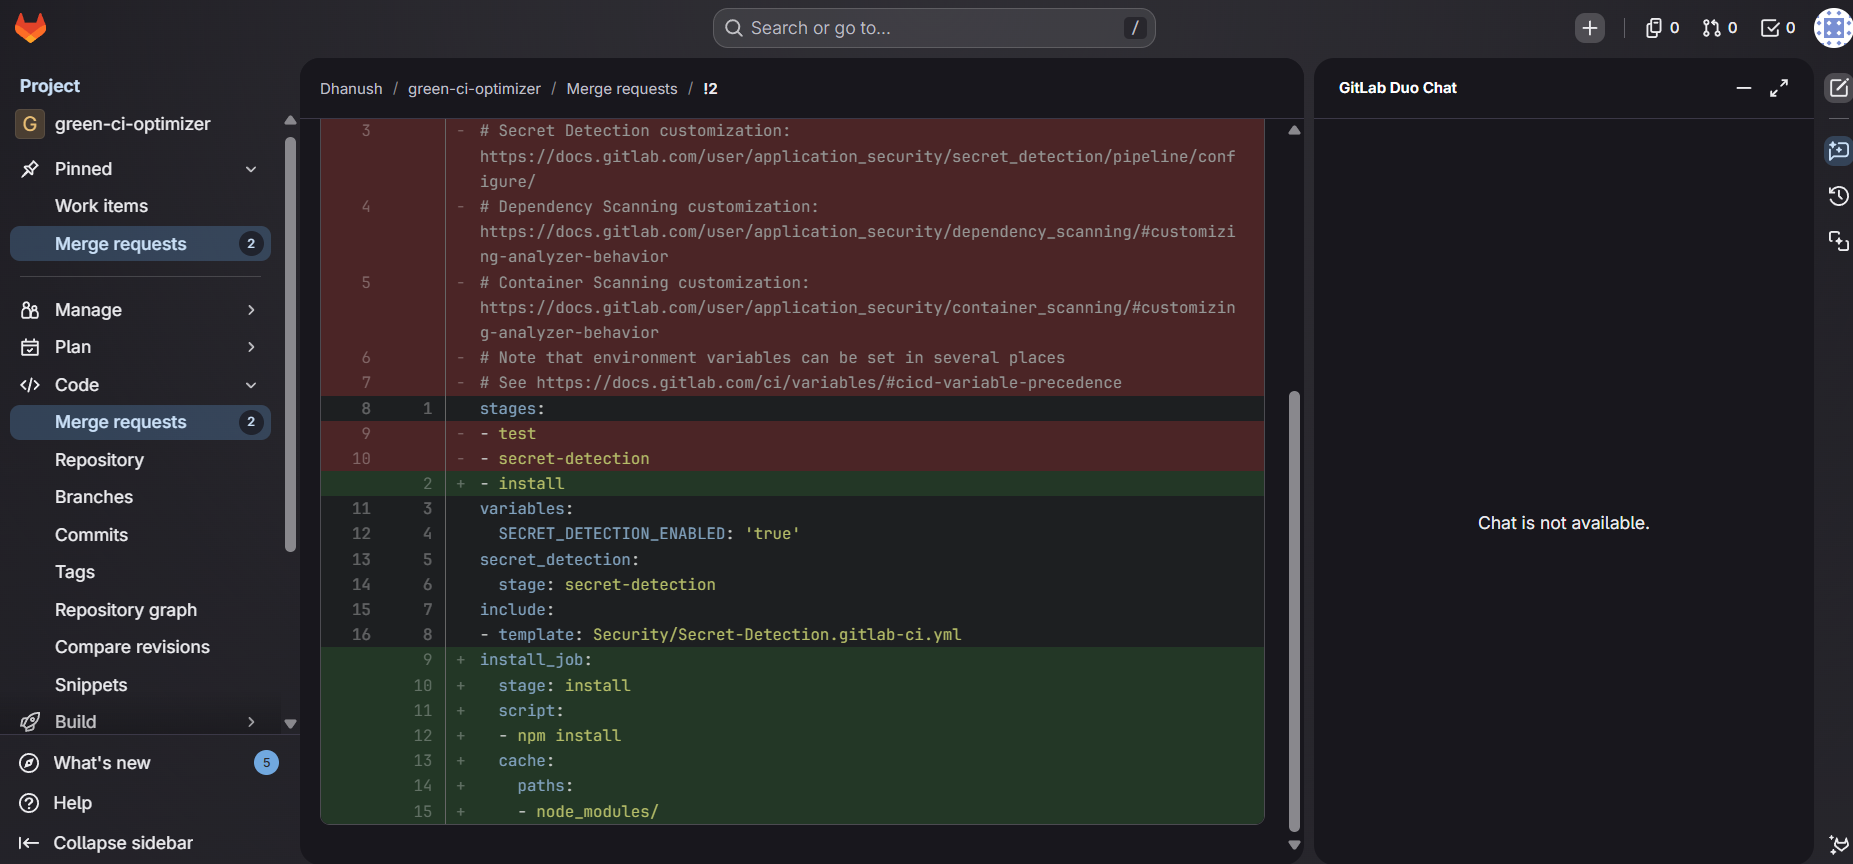
Task: Click removed line '- secret-detection'
Action: pyautogui.click(x=792, y=459)
